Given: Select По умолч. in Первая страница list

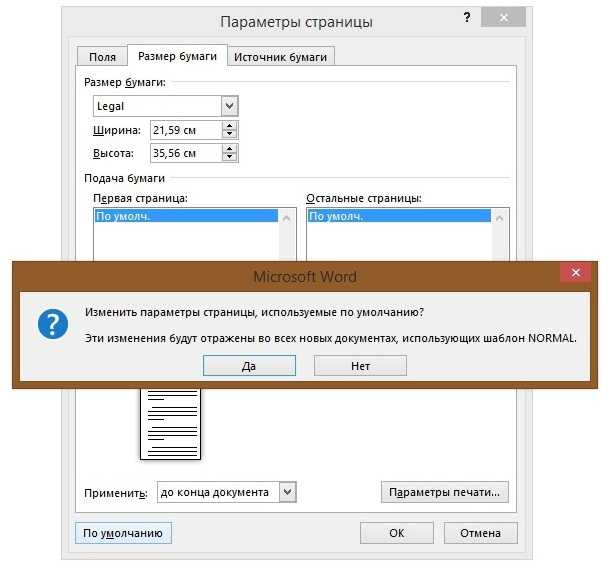Looking at the screenshot, I should [186, 216].
